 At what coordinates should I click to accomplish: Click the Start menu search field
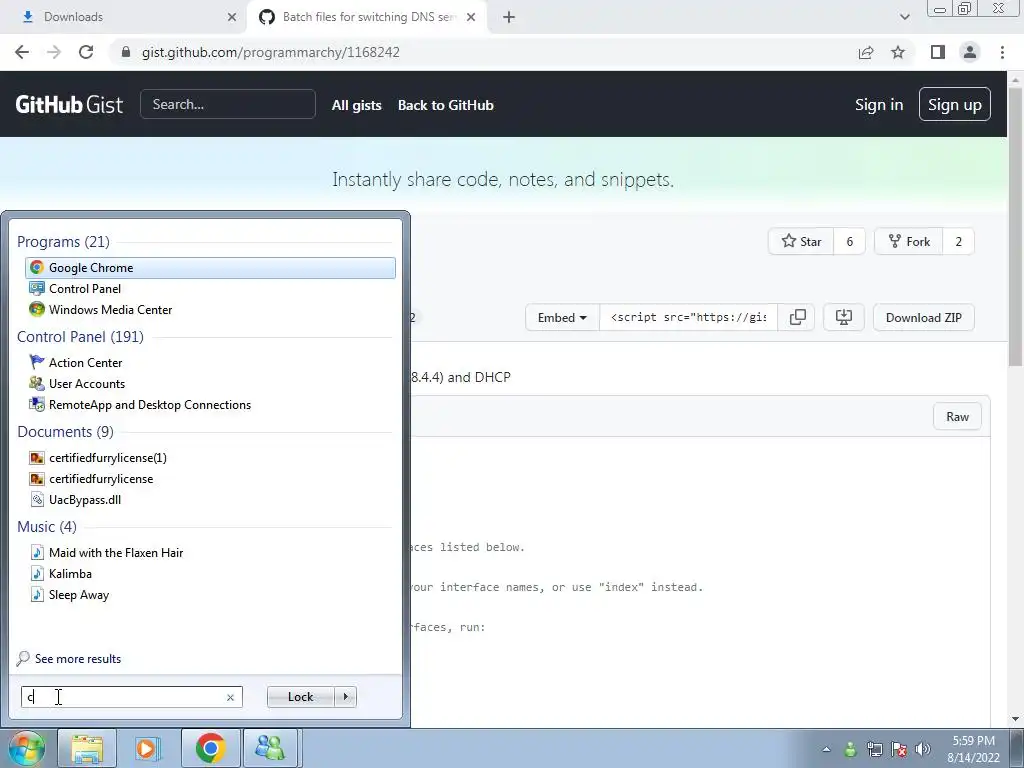click(131, 697)
